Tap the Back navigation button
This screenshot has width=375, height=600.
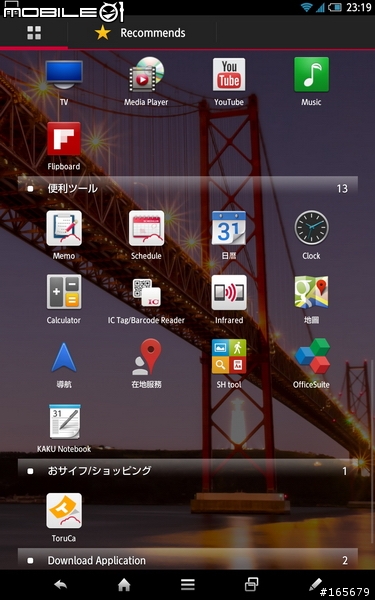(61, 584)
